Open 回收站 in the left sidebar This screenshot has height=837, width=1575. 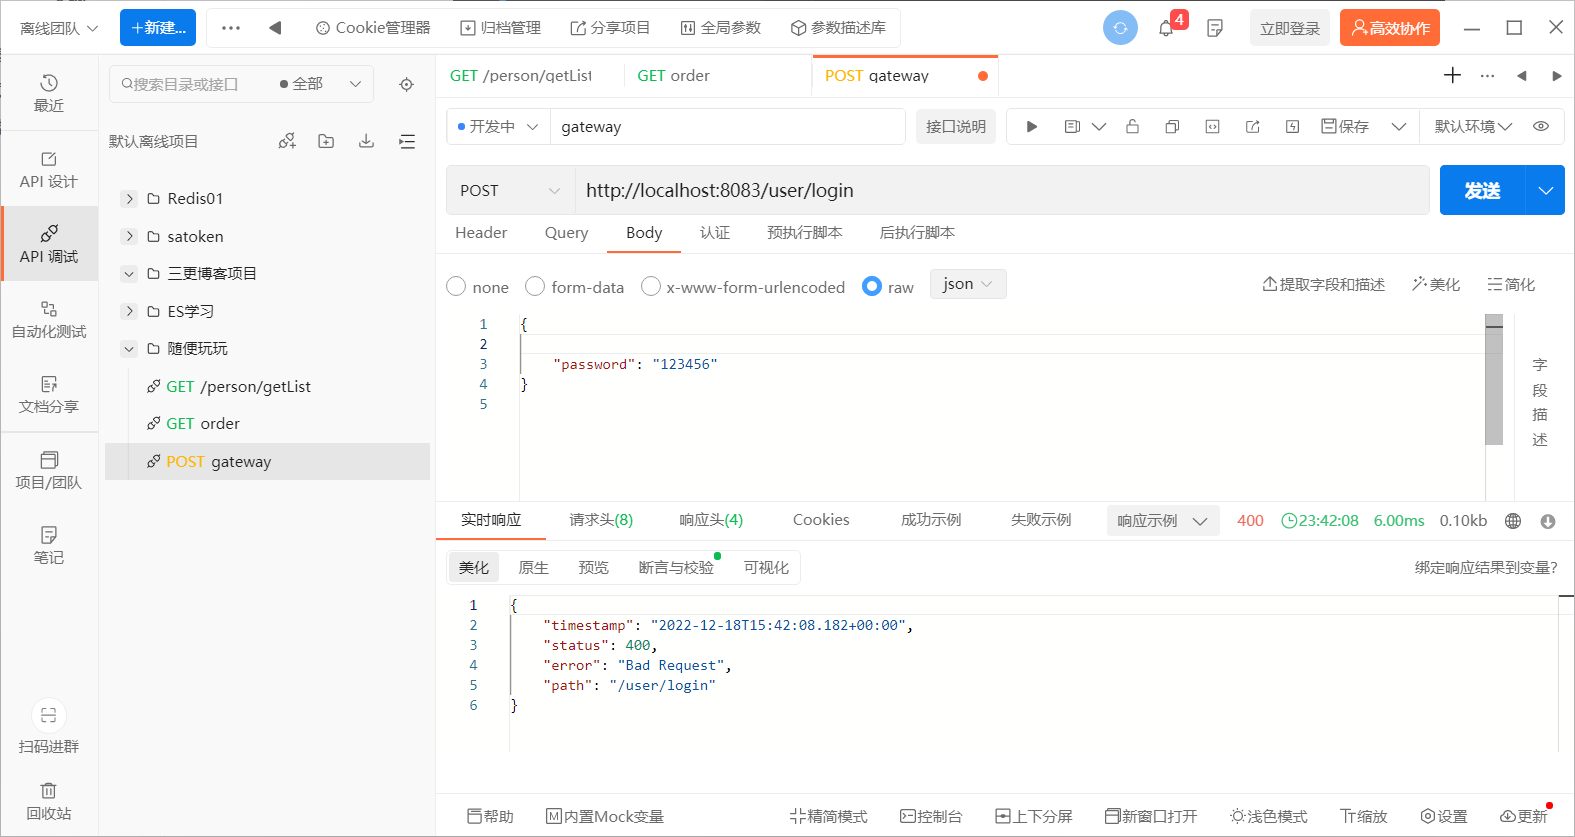click(49, 801)
